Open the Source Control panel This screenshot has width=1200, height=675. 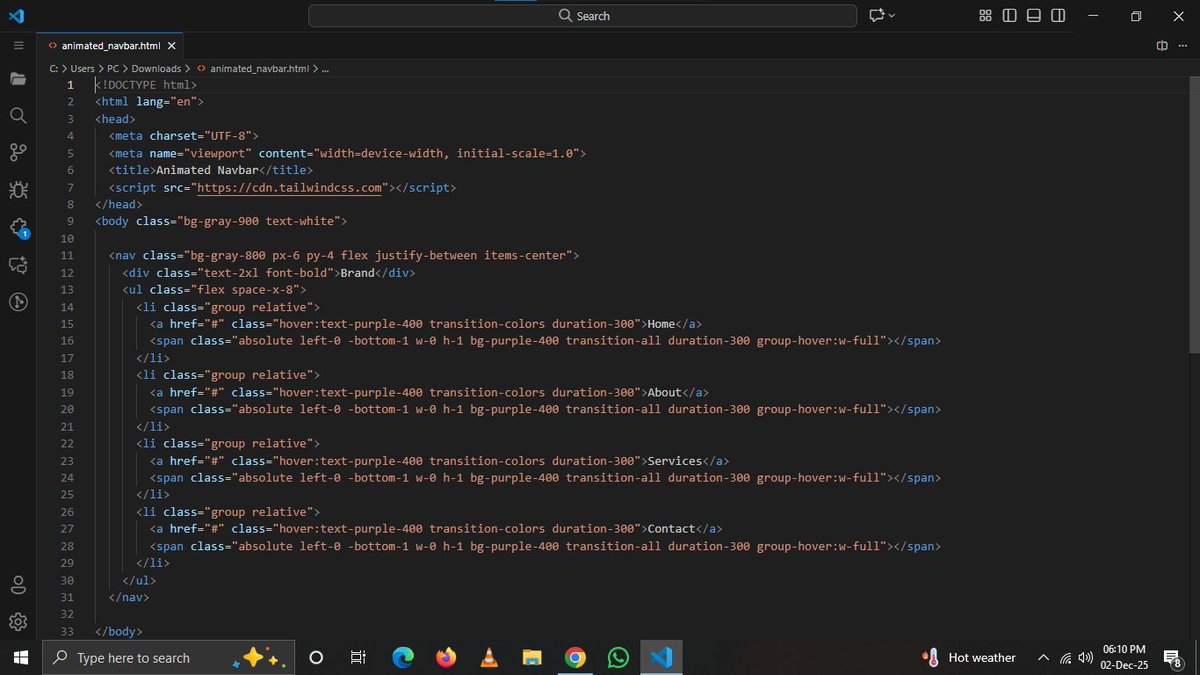[17, 151]
